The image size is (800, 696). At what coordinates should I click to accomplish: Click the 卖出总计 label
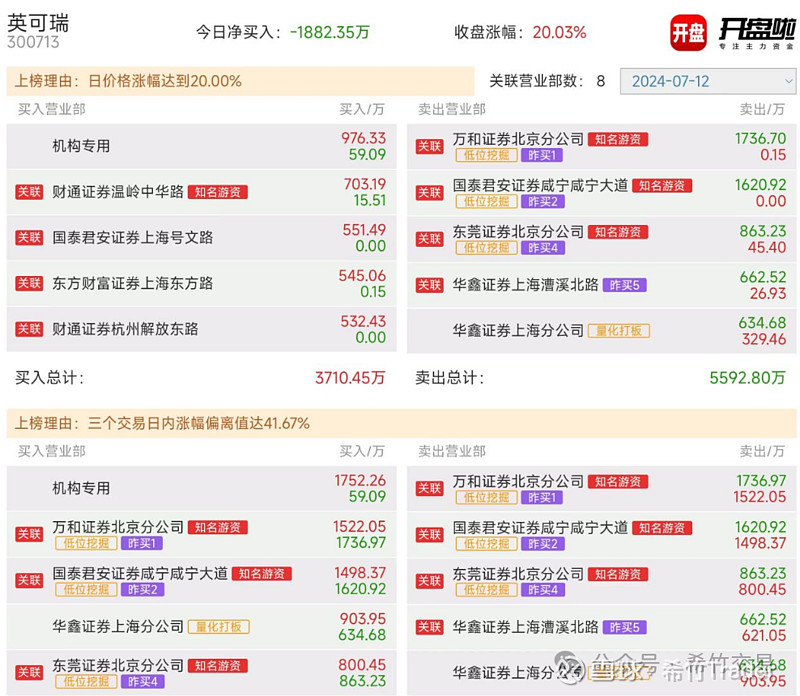pos(450,378)
